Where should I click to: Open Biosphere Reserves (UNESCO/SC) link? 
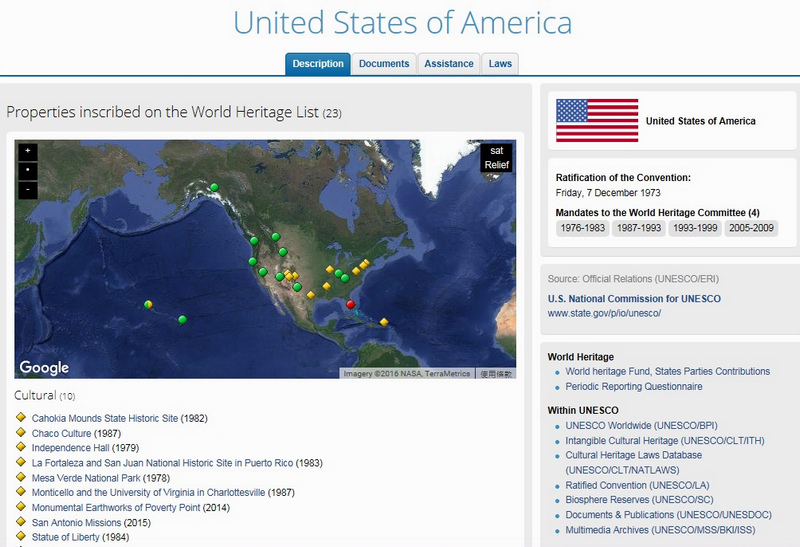pos(639,500)
